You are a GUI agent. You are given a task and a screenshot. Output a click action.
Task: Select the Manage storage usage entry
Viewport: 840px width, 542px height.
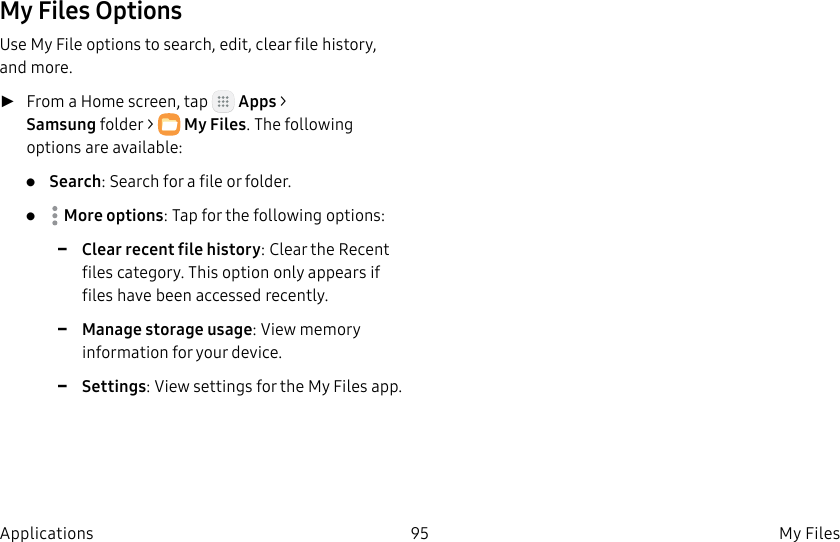click(167, 330)
